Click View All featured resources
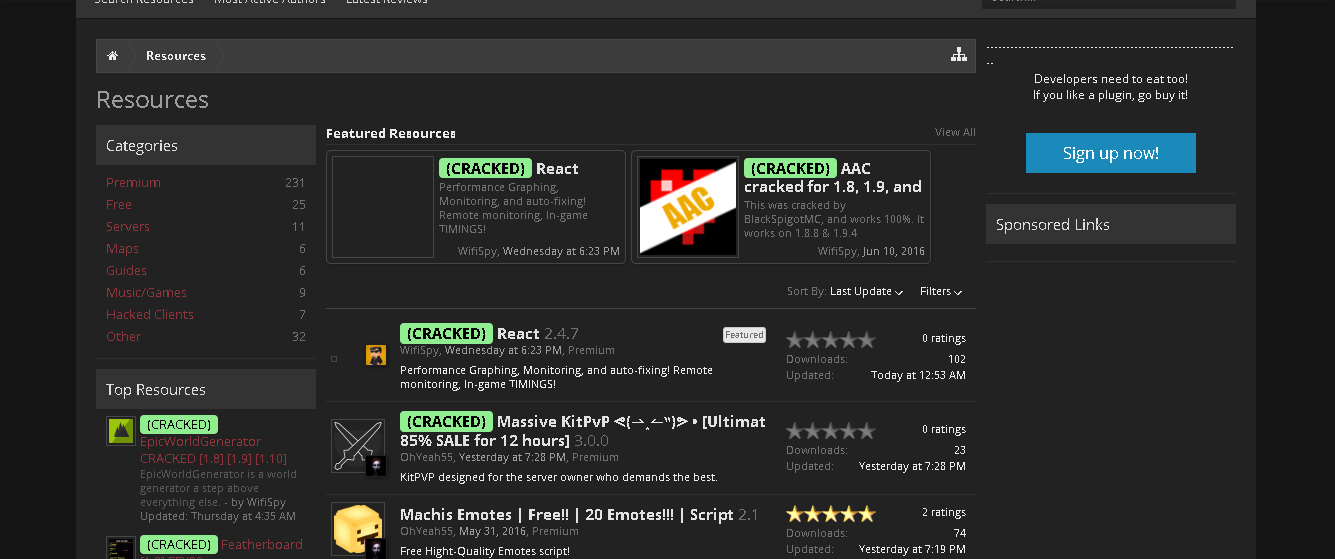Viewport: 1335px width, 559px height. (x=955, y=132)
